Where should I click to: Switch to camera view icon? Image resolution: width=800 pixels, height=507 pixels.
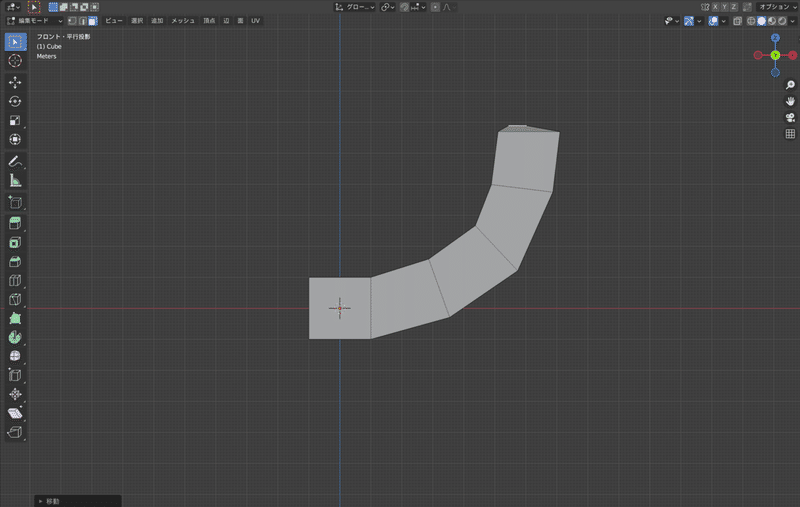(790, 117)
